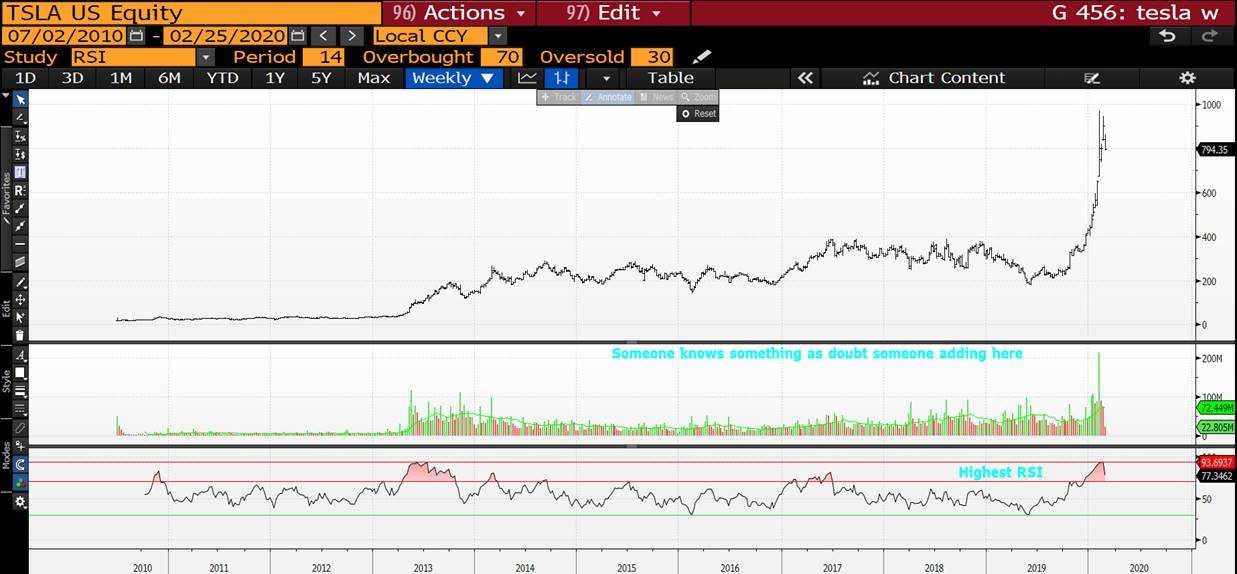This screenshot has height=574, width=1237.
Task: Open chart annotation edit icon
Action: click(x=1092, y=78)
